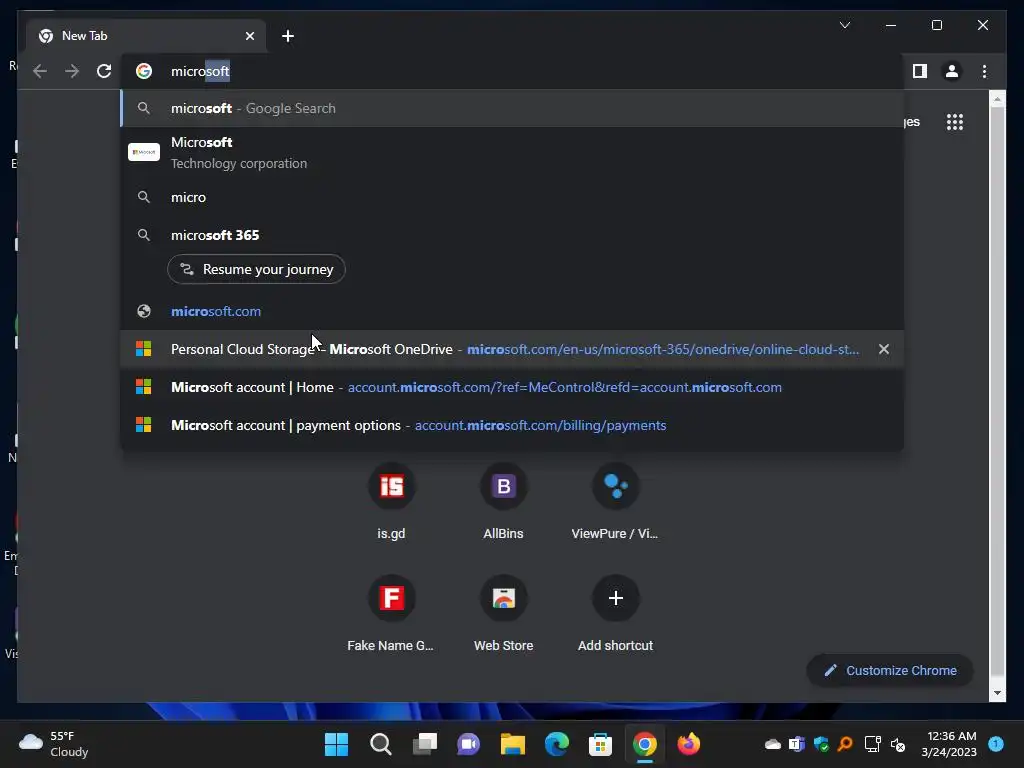The image size is (1024, 768).
Task: Open the Windows Start menu
Action: point(336,744)
